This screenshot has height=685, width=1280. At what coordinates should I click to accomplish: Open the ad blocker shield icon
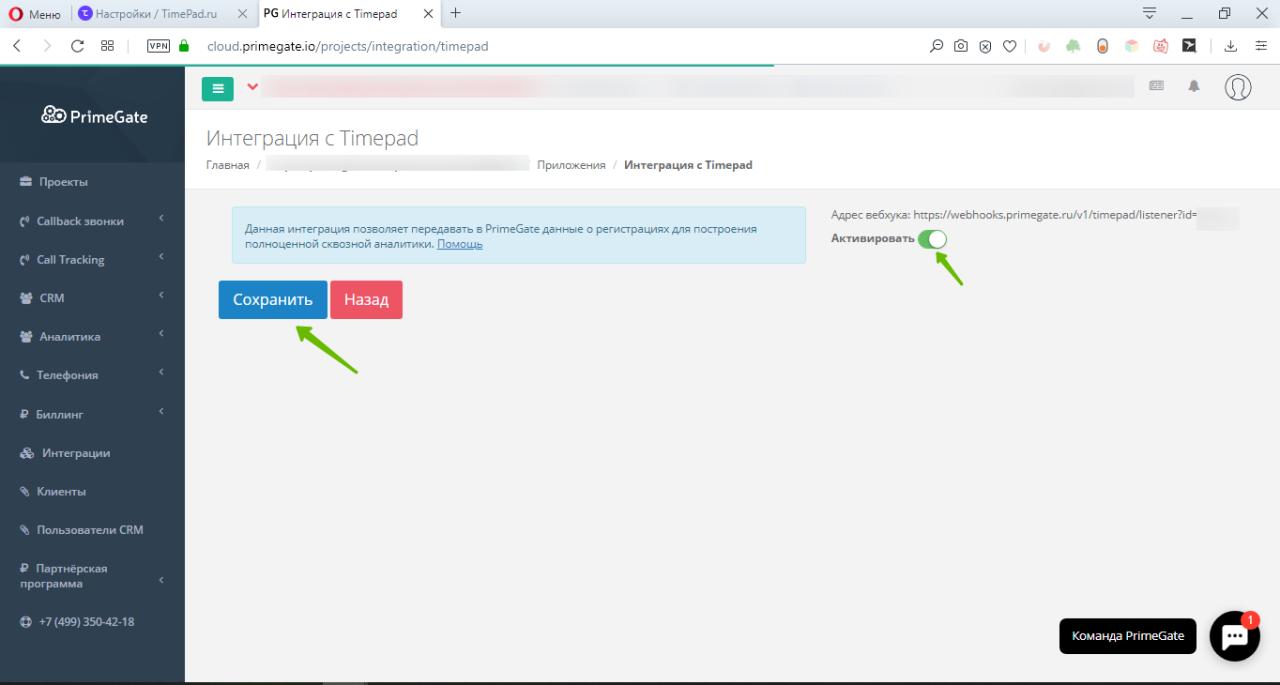[985, 46]
